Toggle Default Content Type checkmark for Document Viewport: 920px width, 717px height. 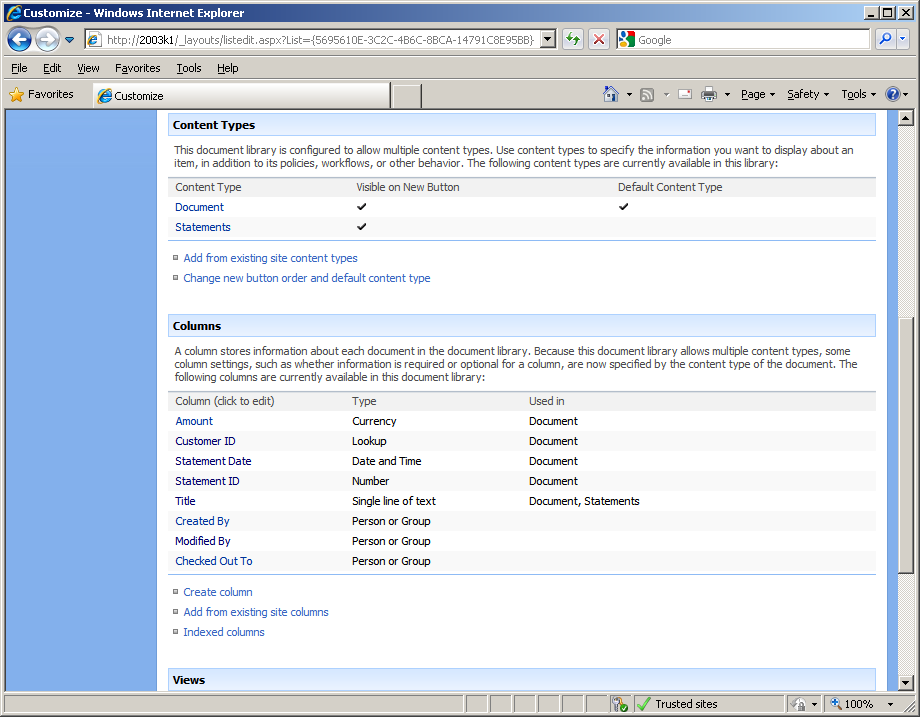coord(623,207)
